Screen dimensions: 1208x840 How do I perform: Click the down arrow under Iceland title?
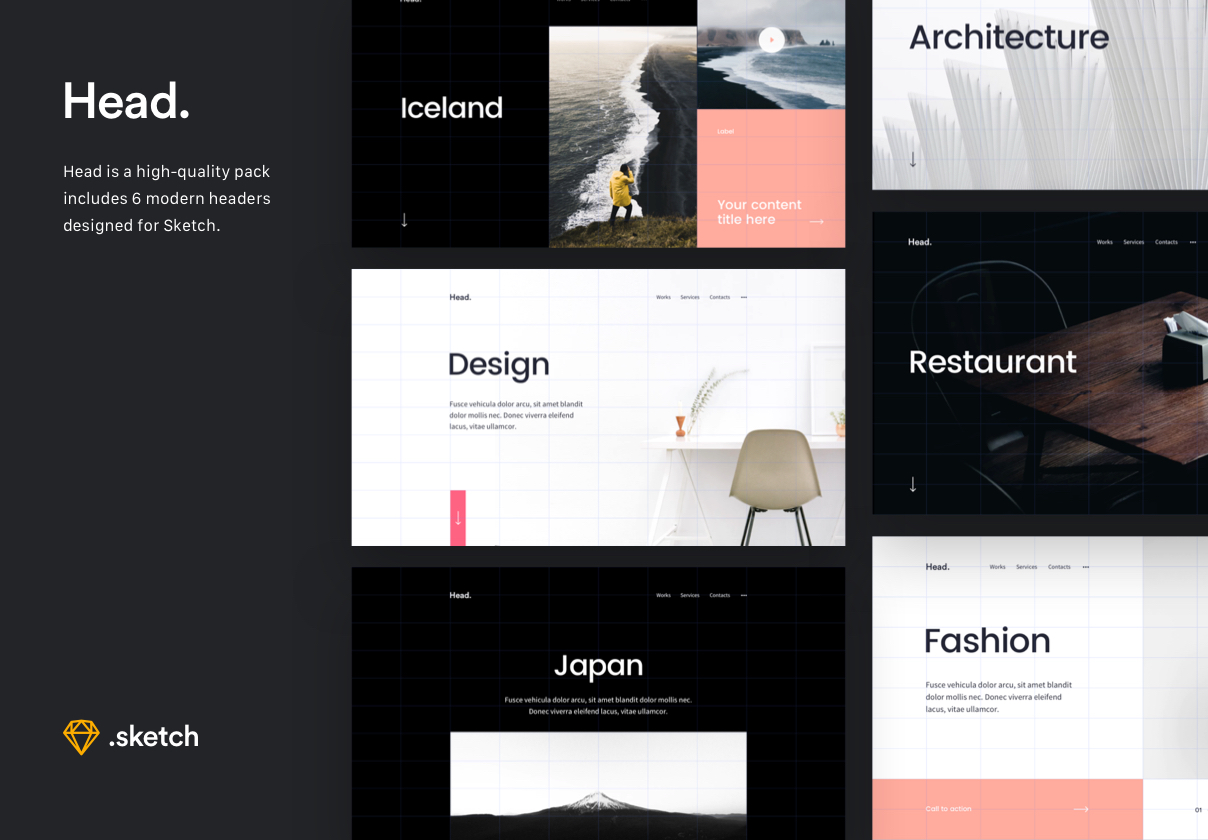coord(404,220)
